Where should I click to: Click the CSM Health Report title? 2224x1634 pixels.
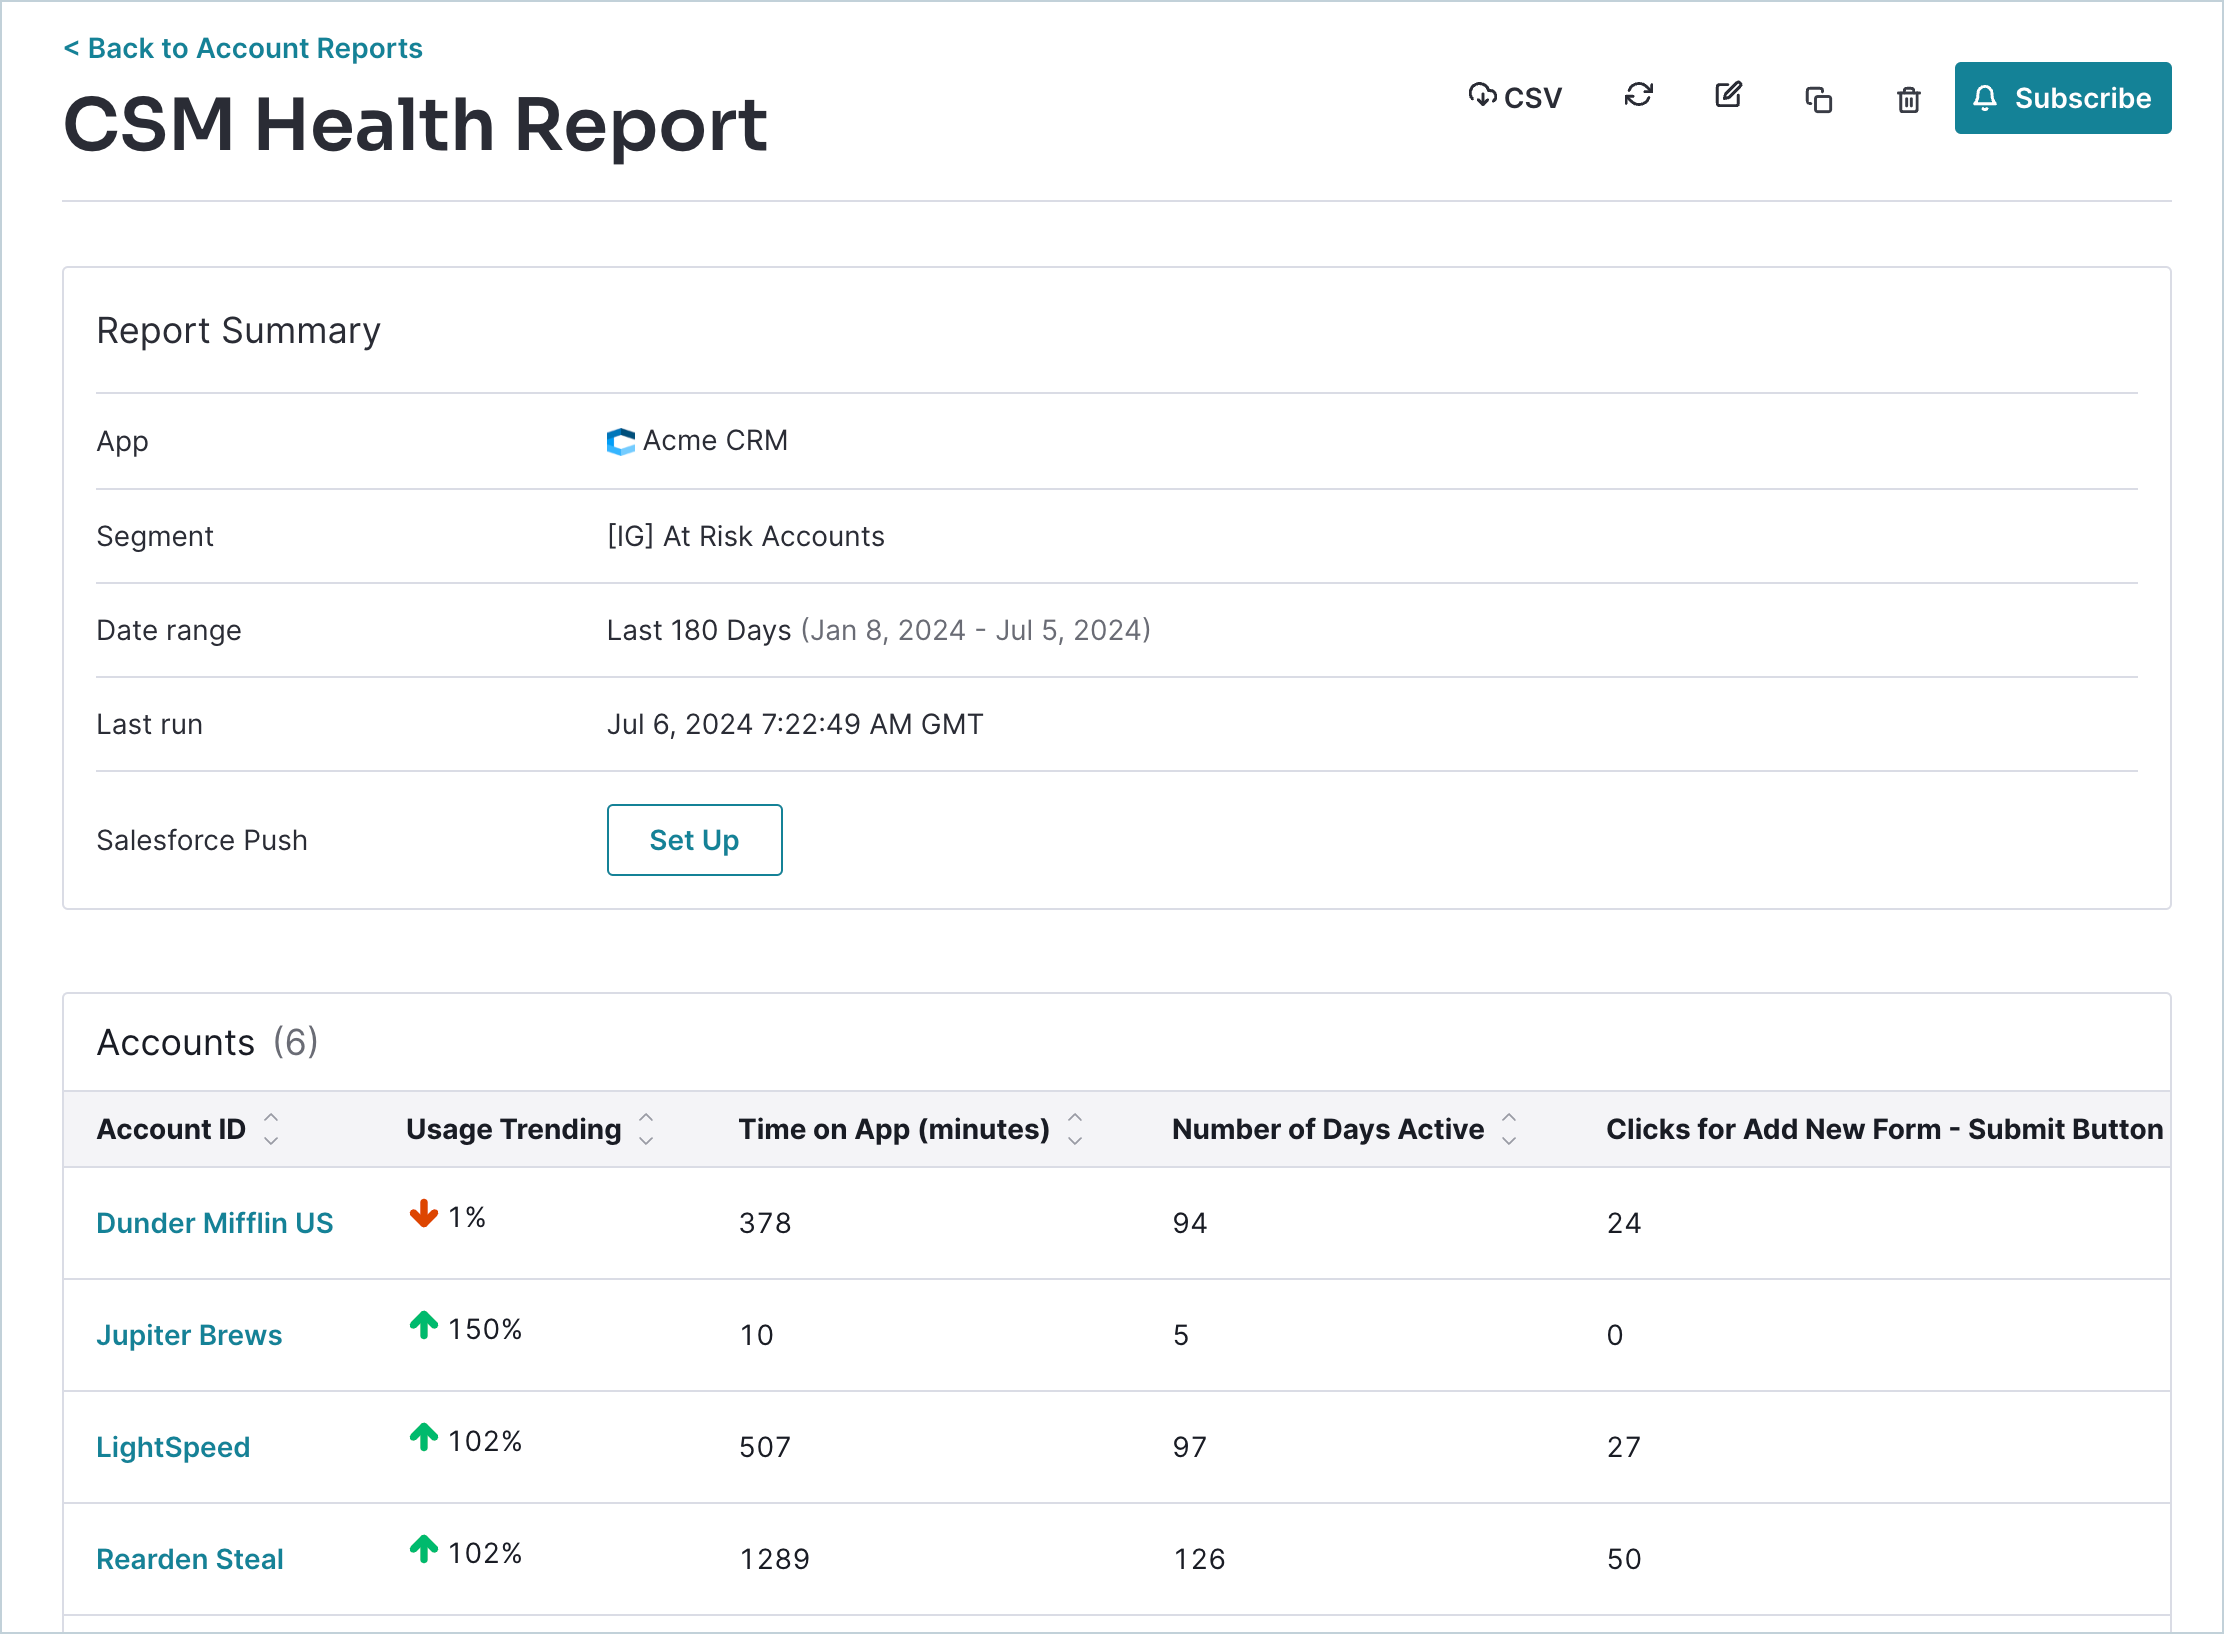point(415,125)
